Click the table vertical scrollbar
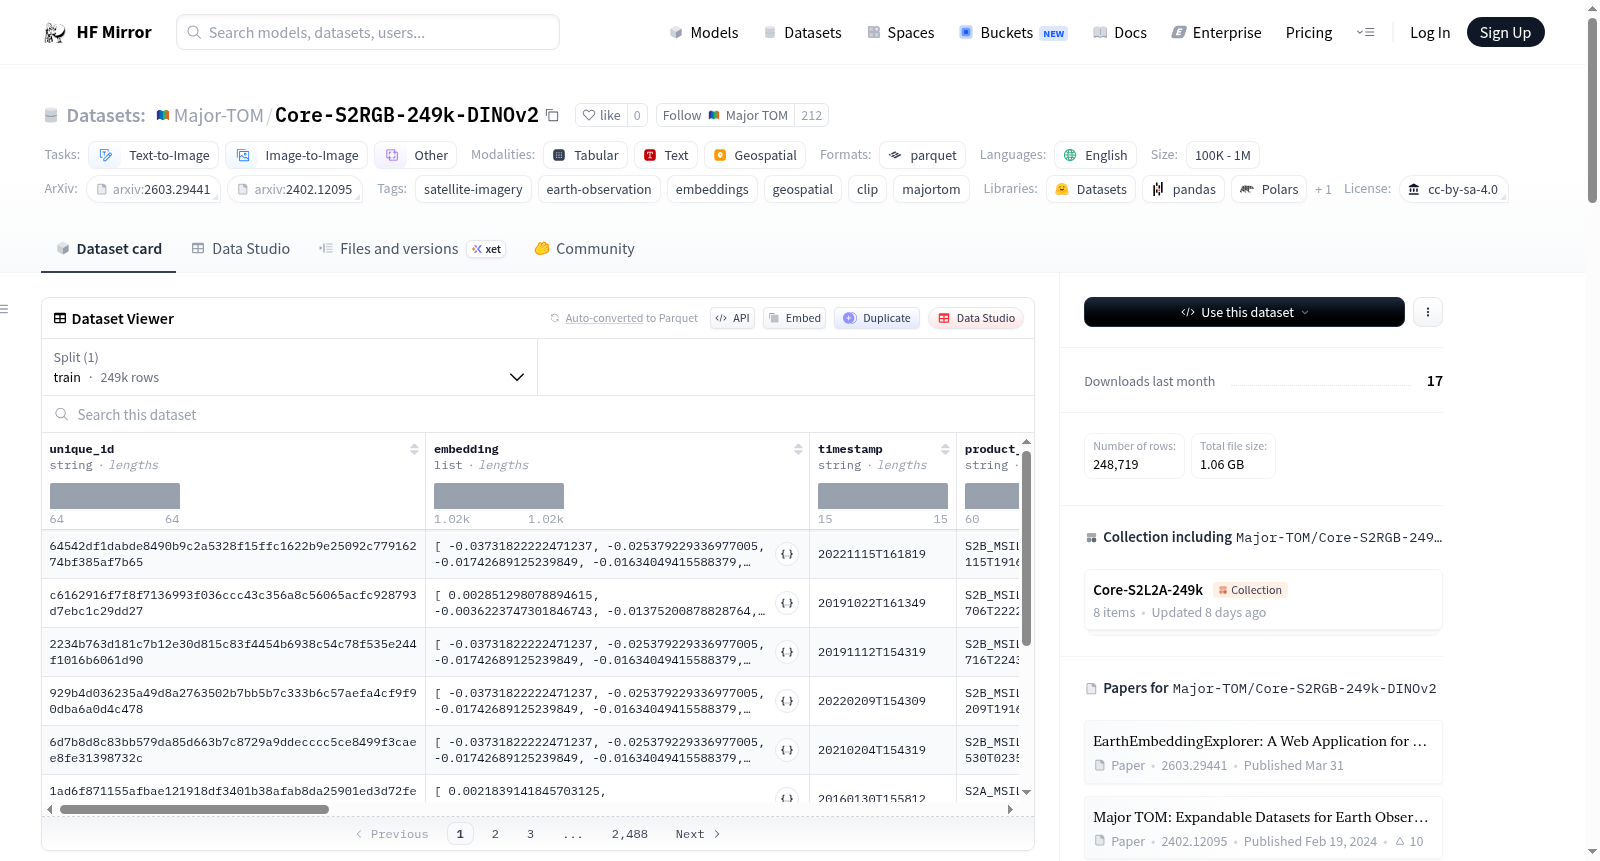The image size is (1600, 861). (x=1026, y=549)
